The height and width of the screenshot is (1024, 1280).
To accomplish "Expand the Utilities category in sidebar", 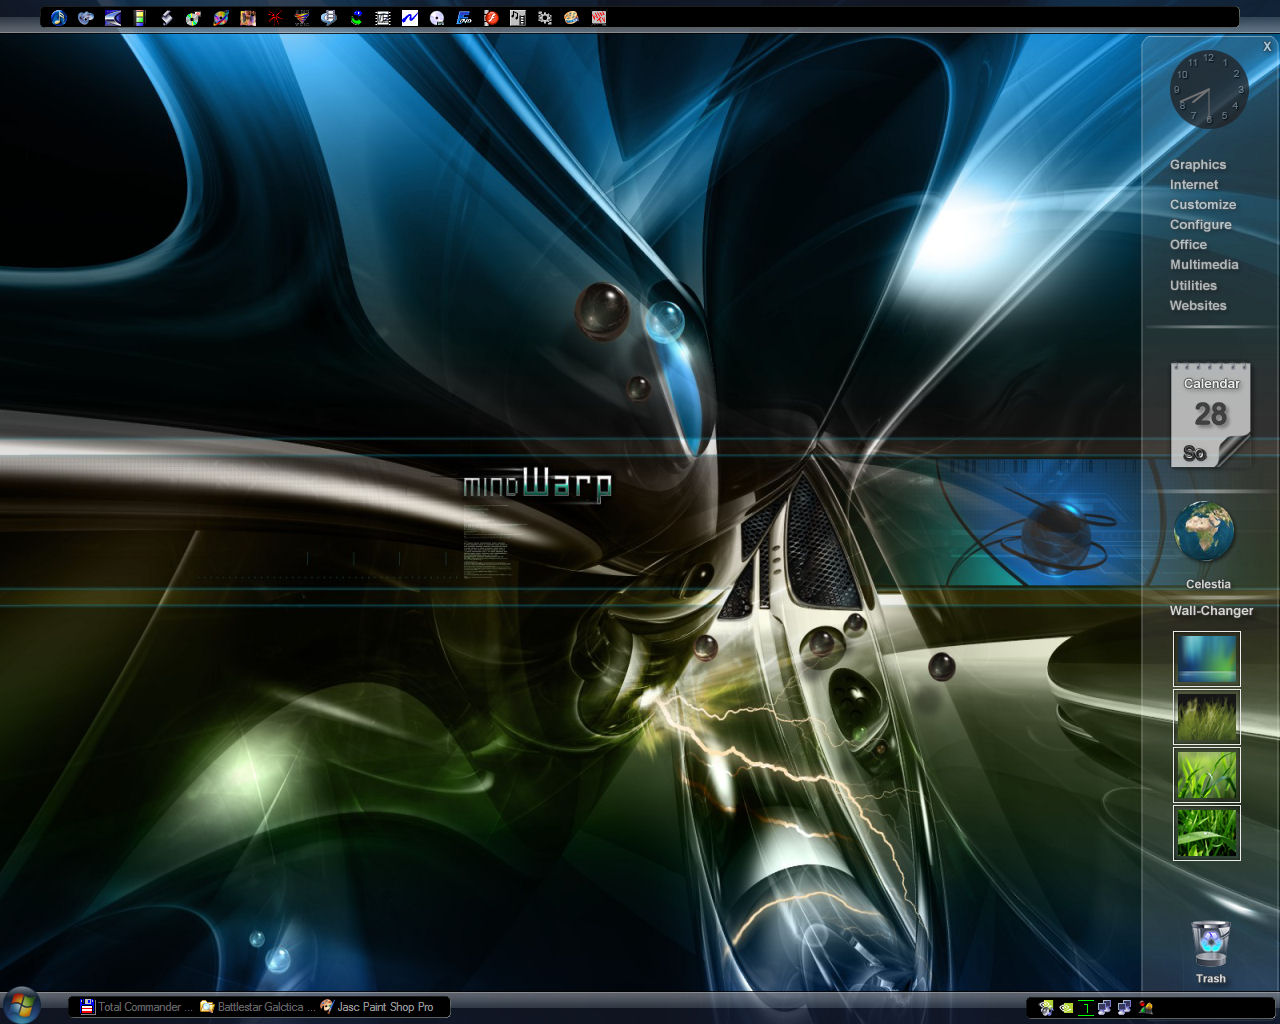I will (x=1193, y=286).
